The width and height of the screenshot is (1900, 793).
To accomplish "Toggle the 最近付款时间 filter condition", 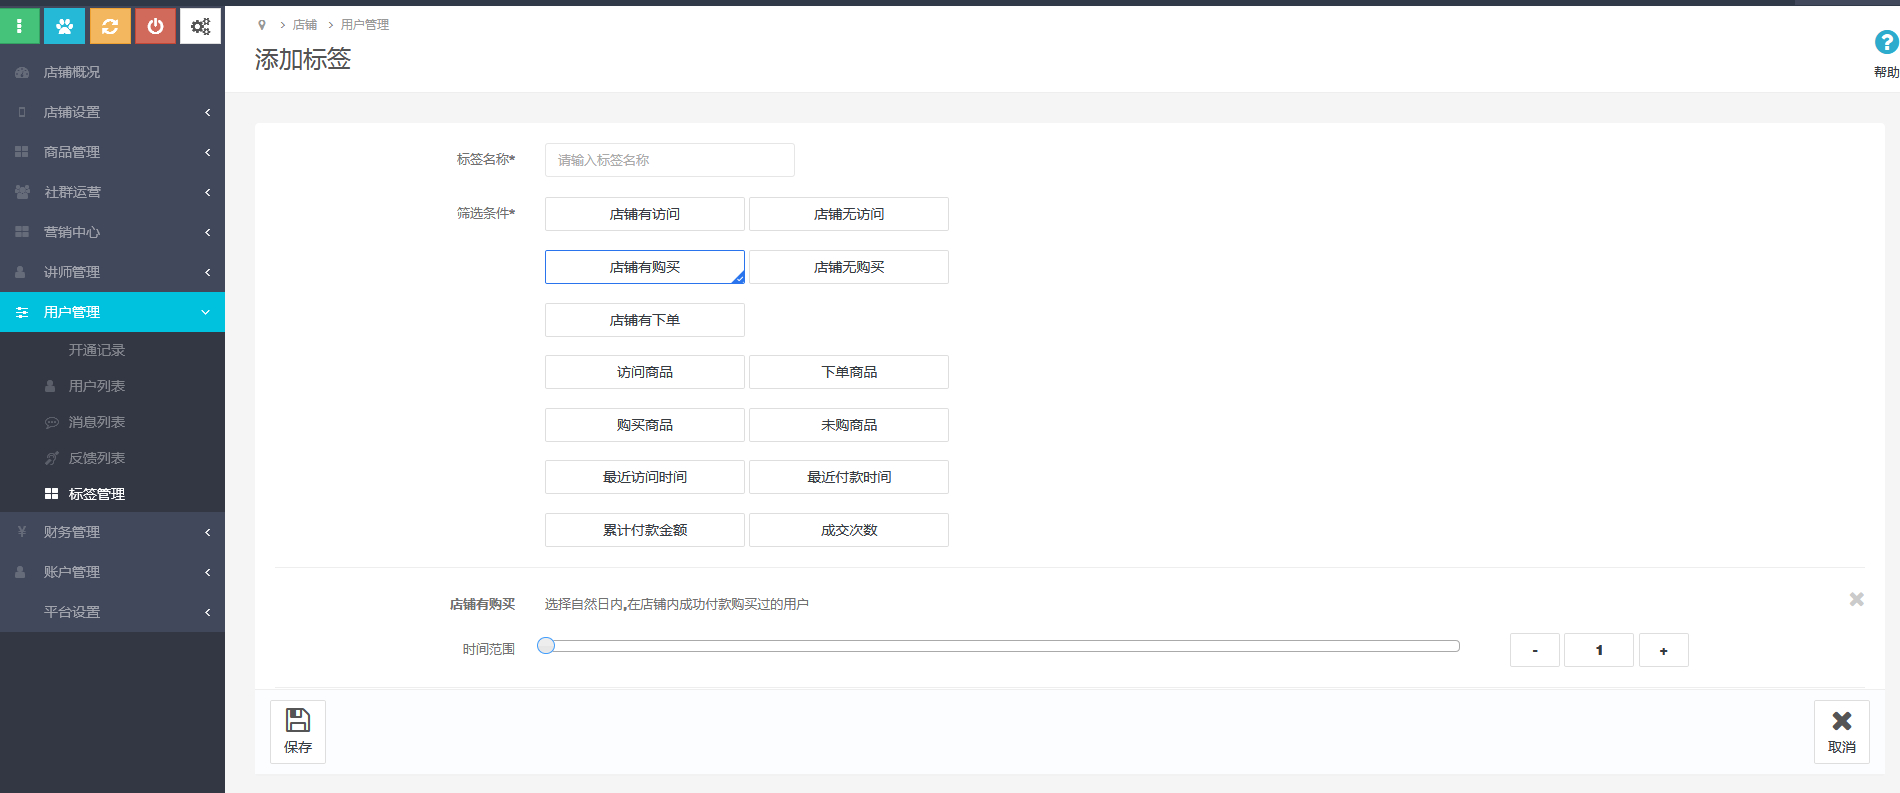I will click(x=848, y=477).
